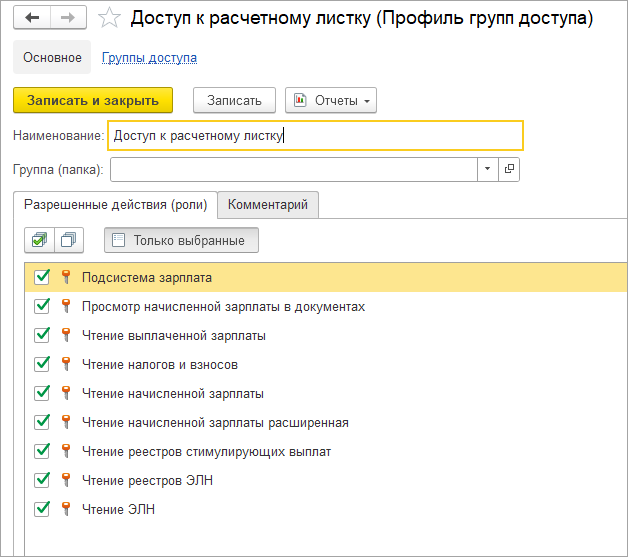Select the Разрешенные действия (роли) tab
This screenshot has height=557, width=628.
(115, 204)
